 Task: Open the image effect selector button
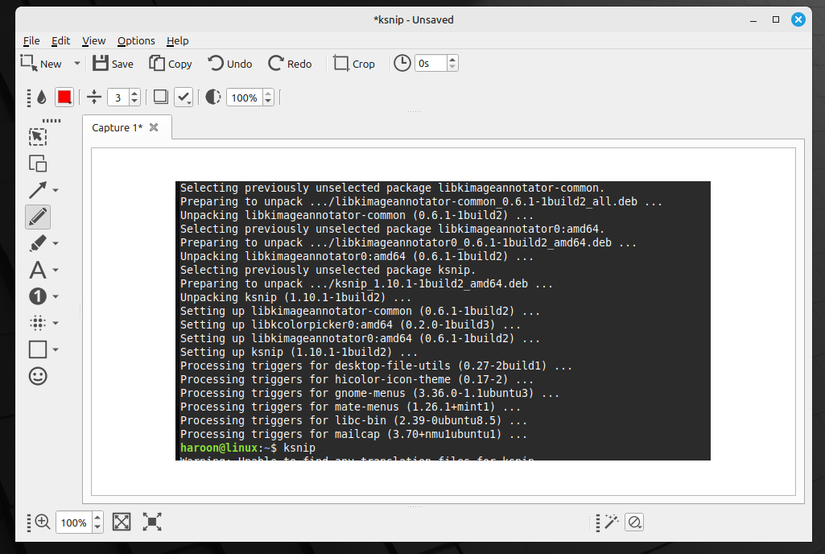[635, 522]
